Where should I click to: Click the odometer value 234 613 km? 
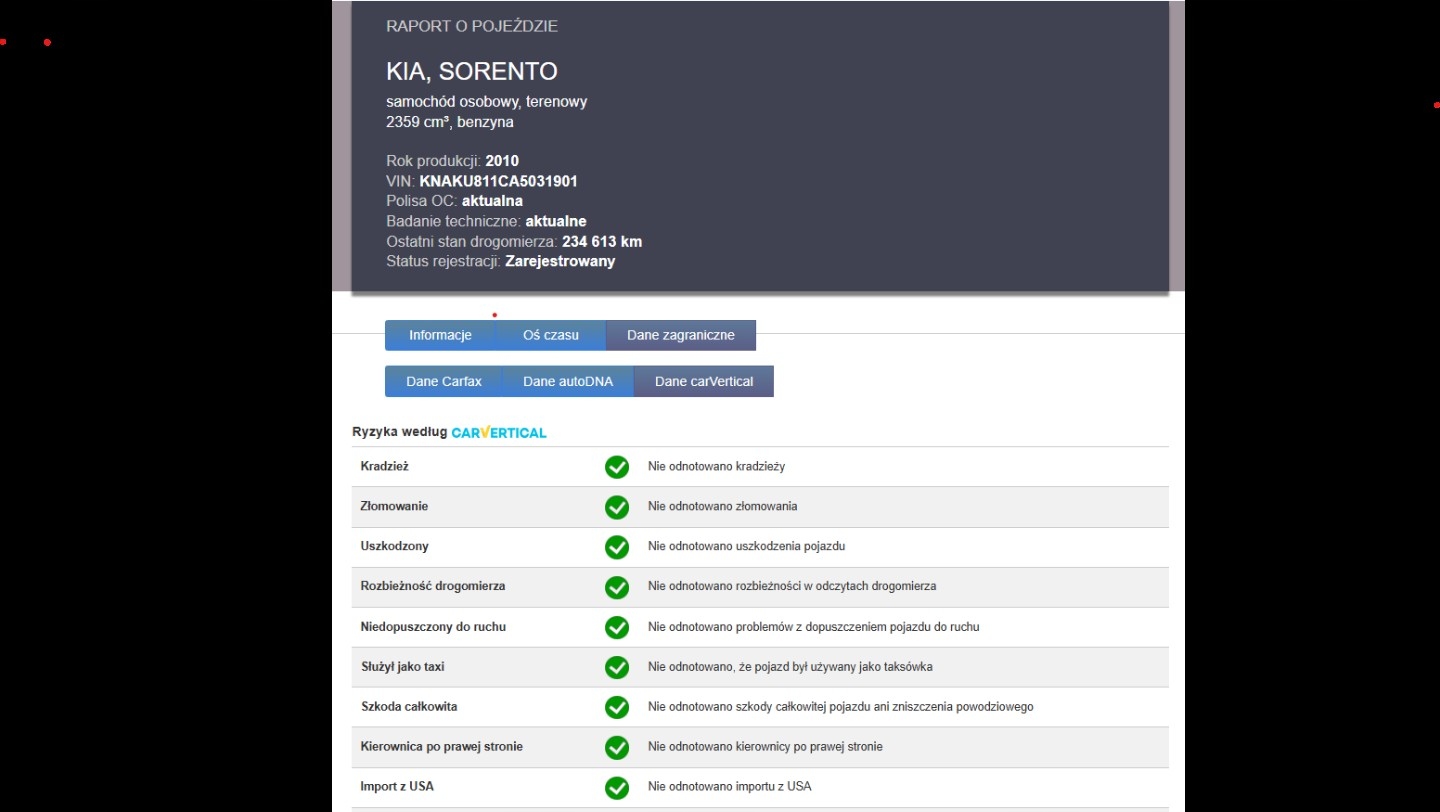click(x=602, y=241)
